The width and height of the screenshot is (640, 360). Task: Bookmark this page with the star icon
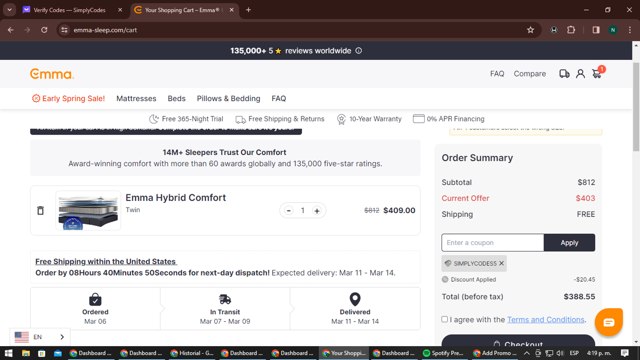coord(530,30)
